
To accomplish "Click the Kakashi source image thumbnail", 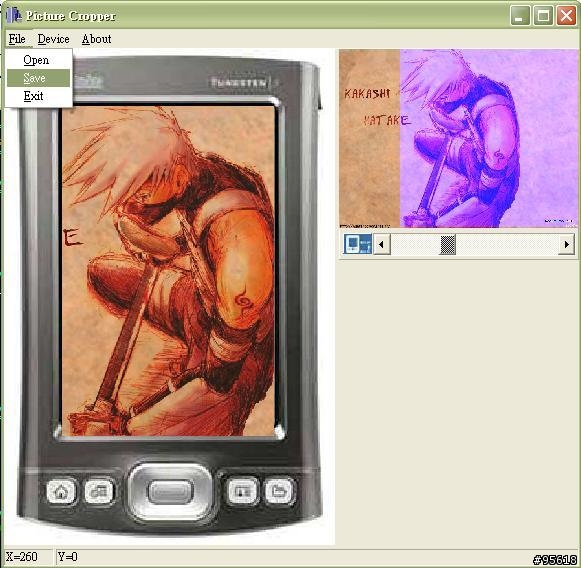I will coord(458,139).
